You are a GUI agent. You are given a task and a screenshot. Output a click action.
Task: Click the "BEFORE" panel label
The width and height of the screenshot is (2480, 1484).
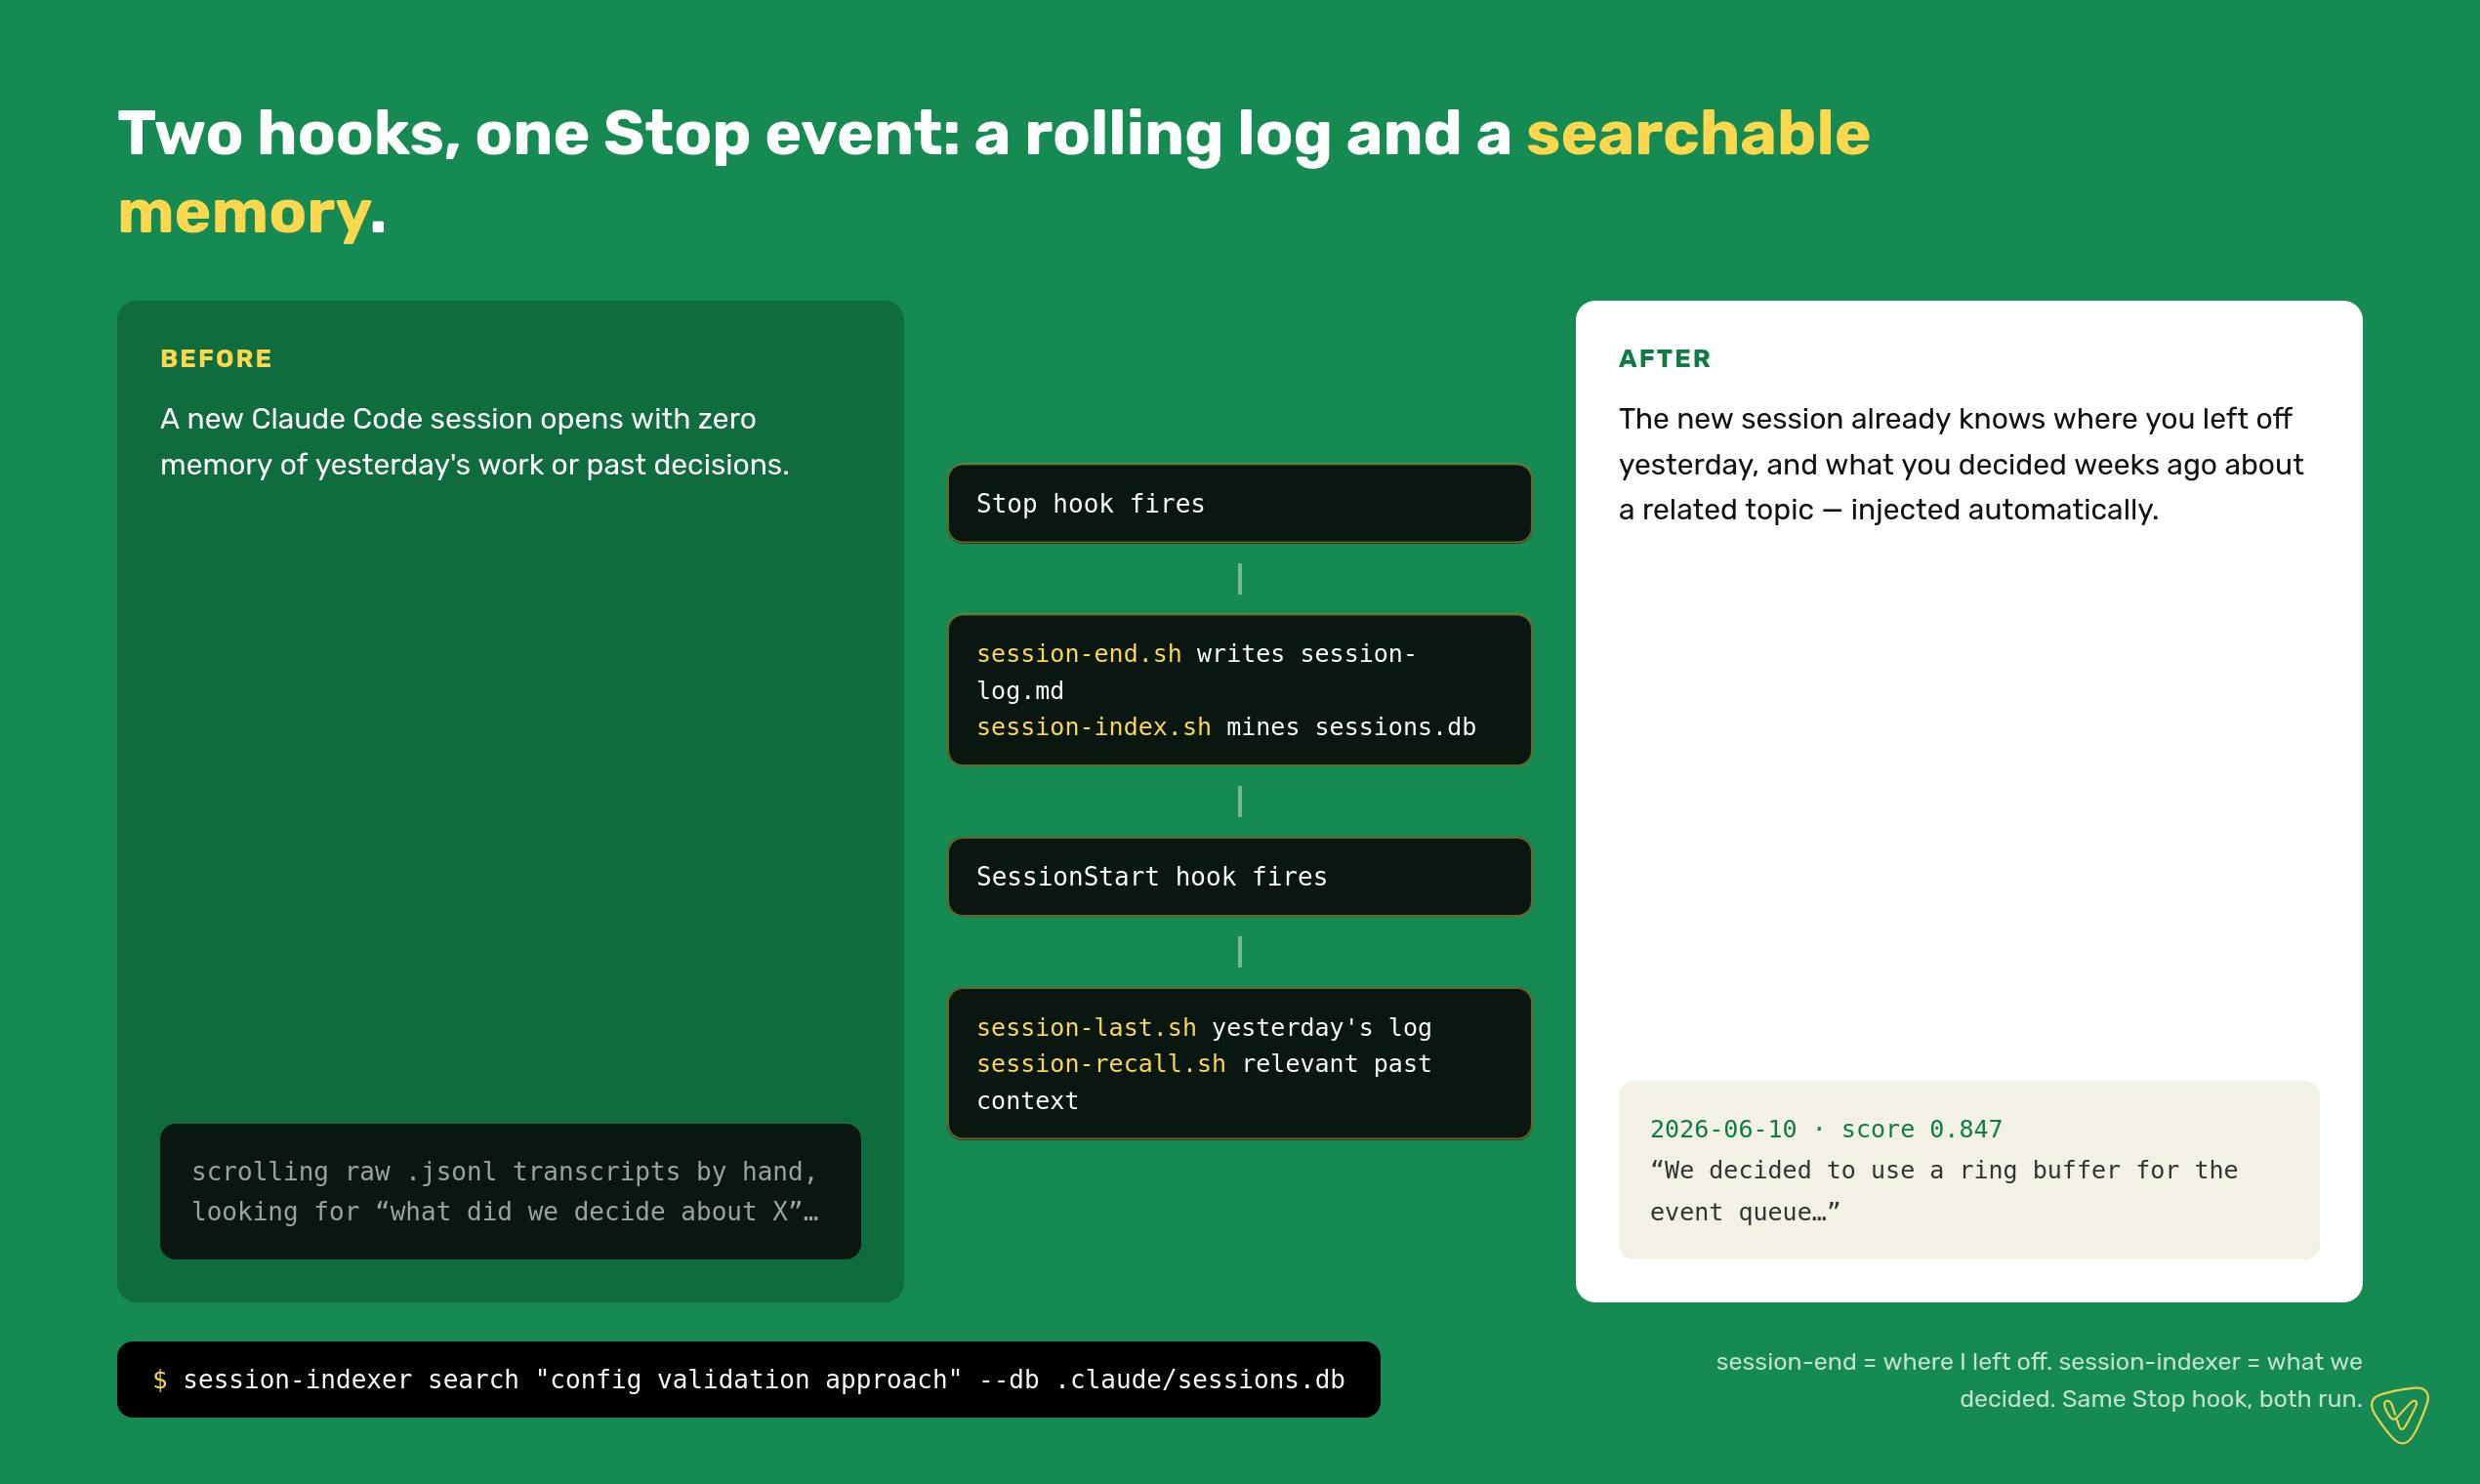(x=216, y=359)
